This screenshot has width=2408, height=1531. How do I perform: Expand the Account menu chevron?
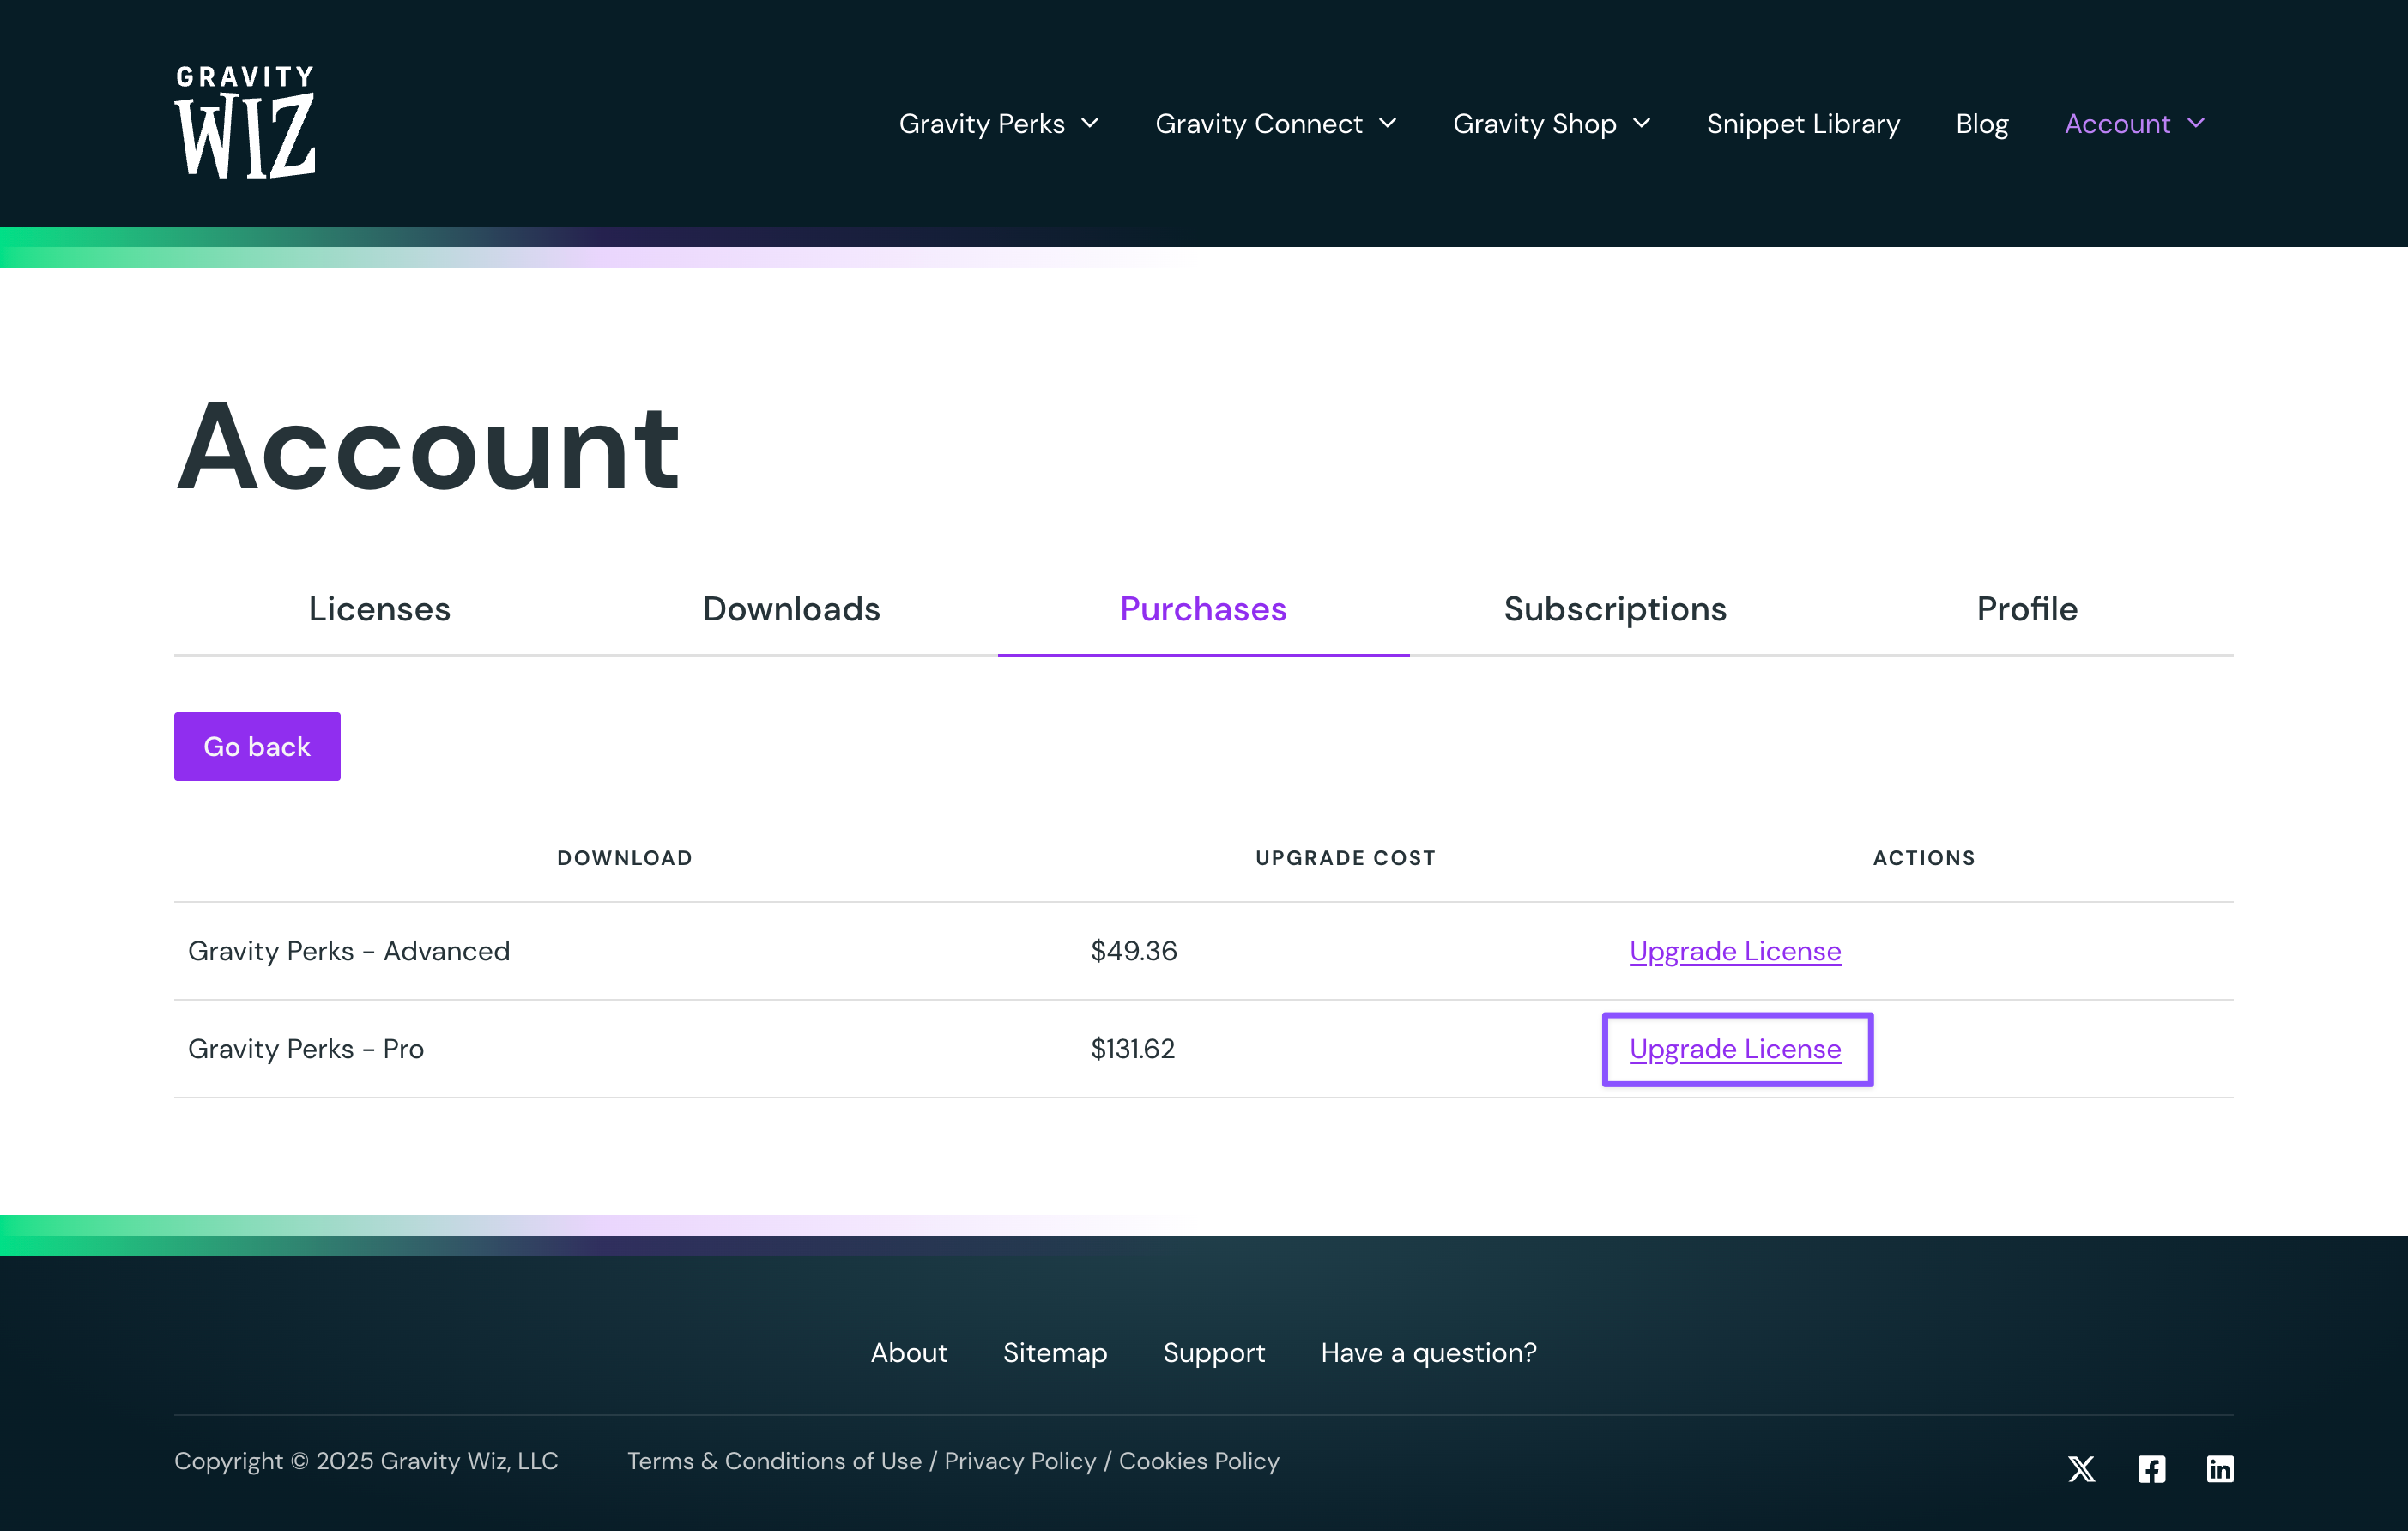[x=2196, y=123]
